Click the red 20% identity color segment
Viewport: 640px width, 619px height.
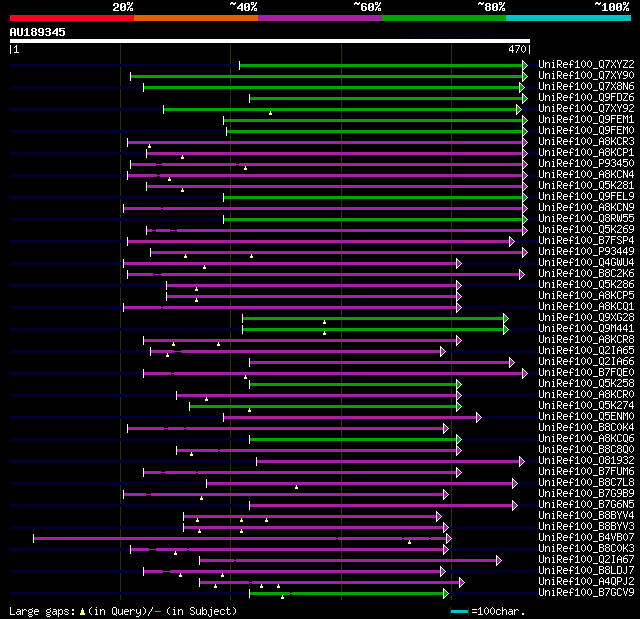(72, 18)
